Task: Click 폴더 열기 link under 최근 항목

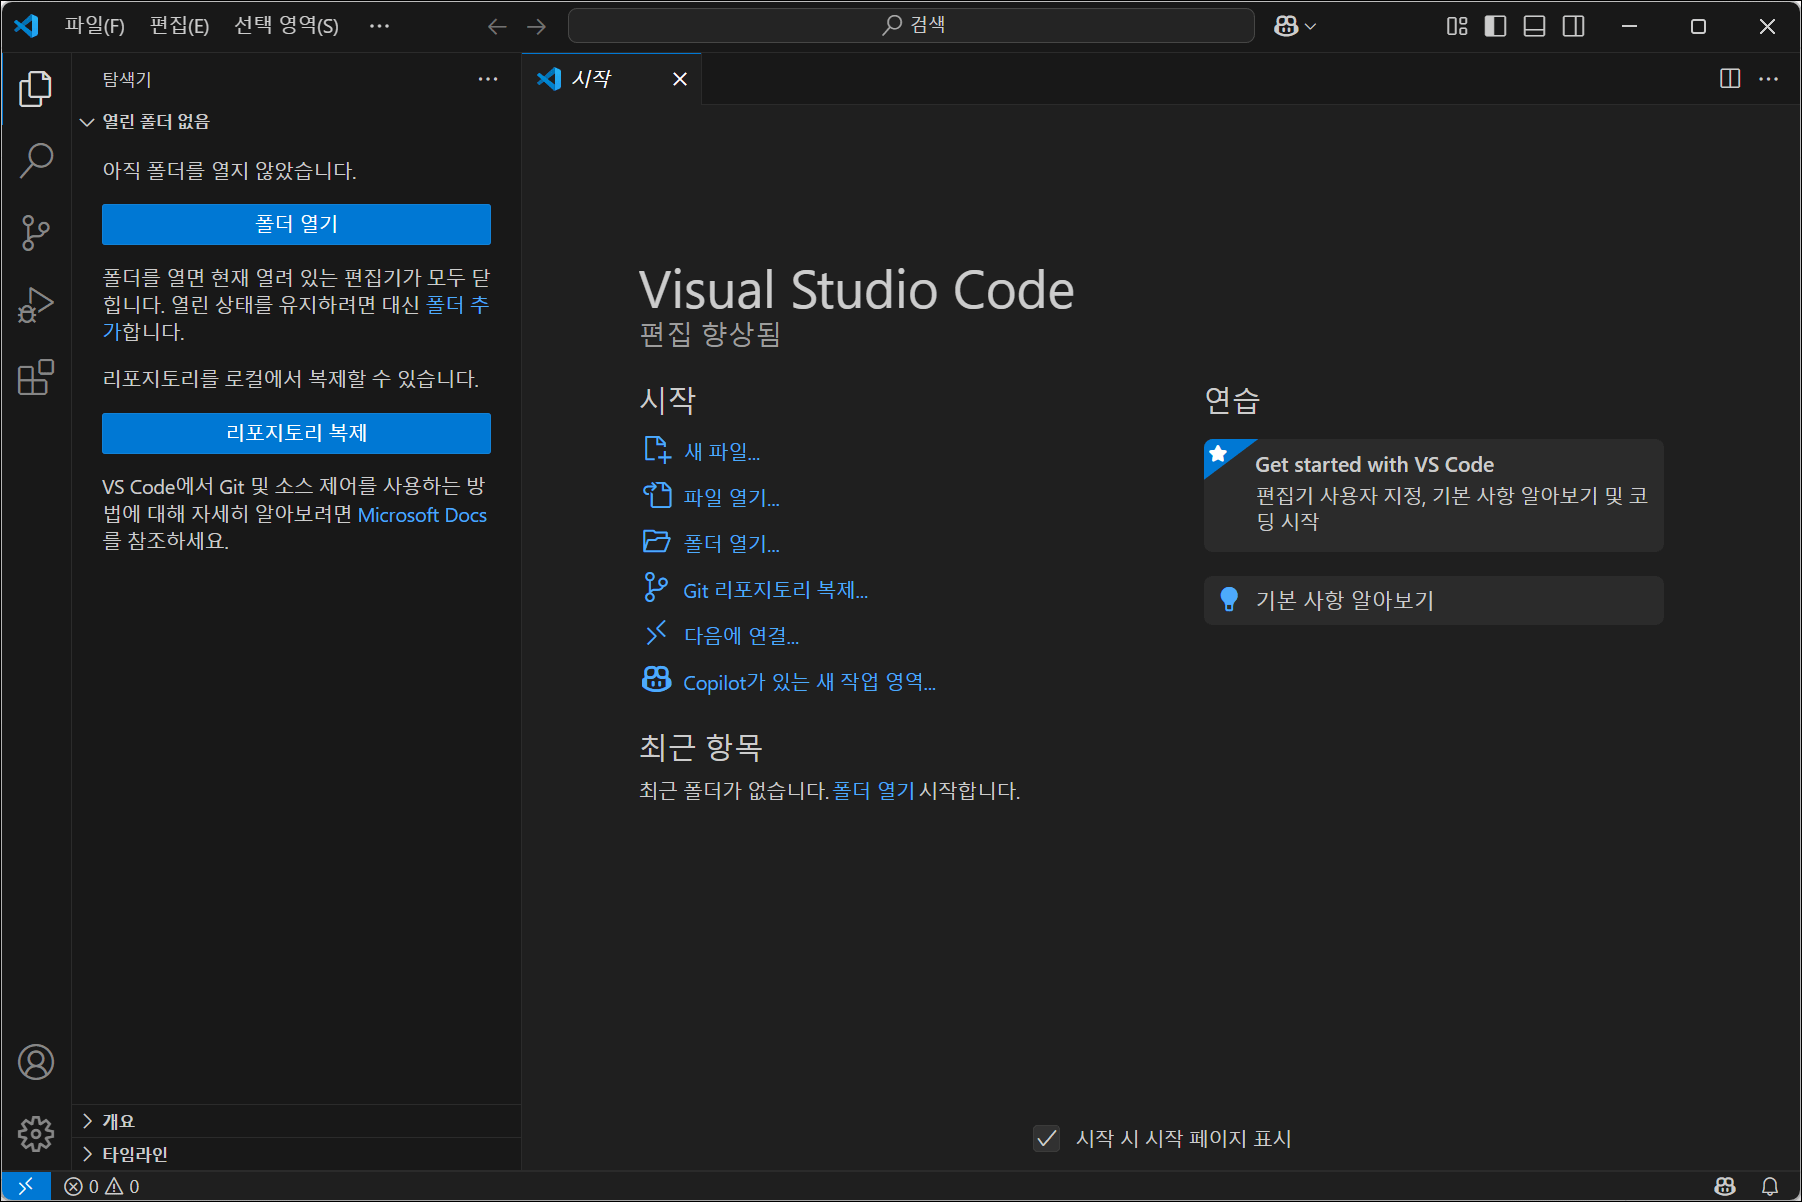Action: click(x=874, y=791)
